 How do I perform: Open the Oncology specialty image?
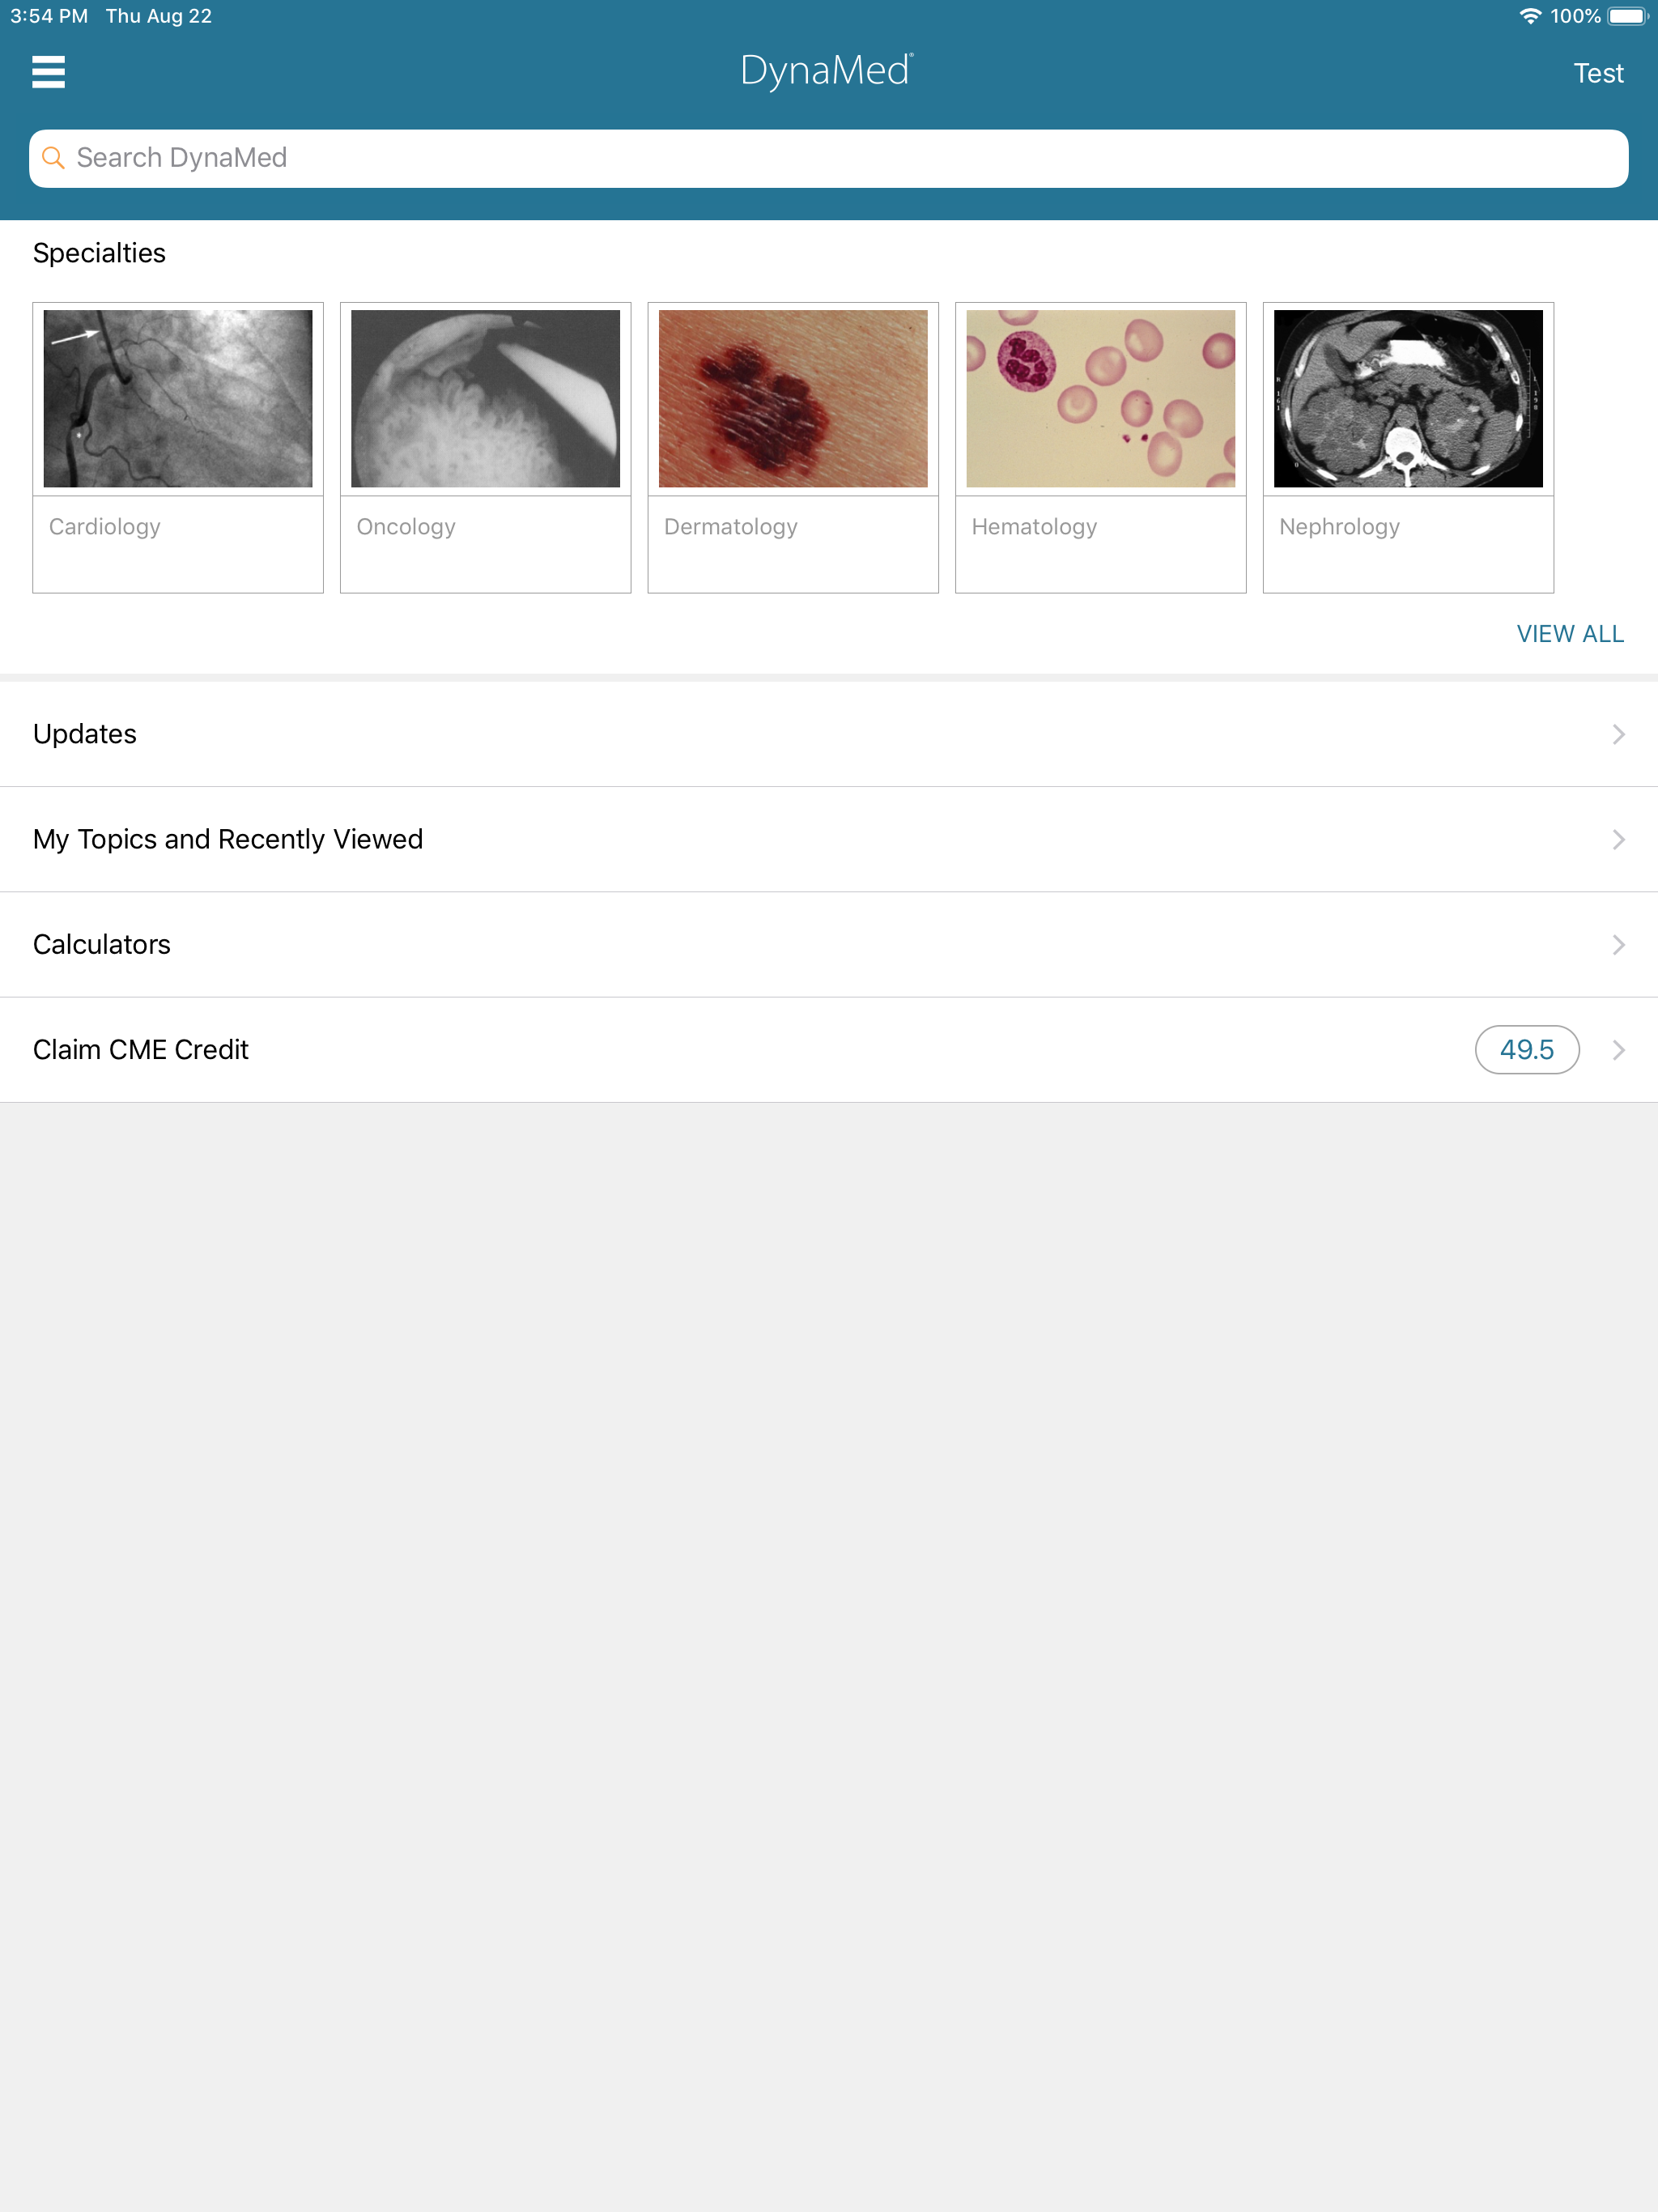[485, 399]
